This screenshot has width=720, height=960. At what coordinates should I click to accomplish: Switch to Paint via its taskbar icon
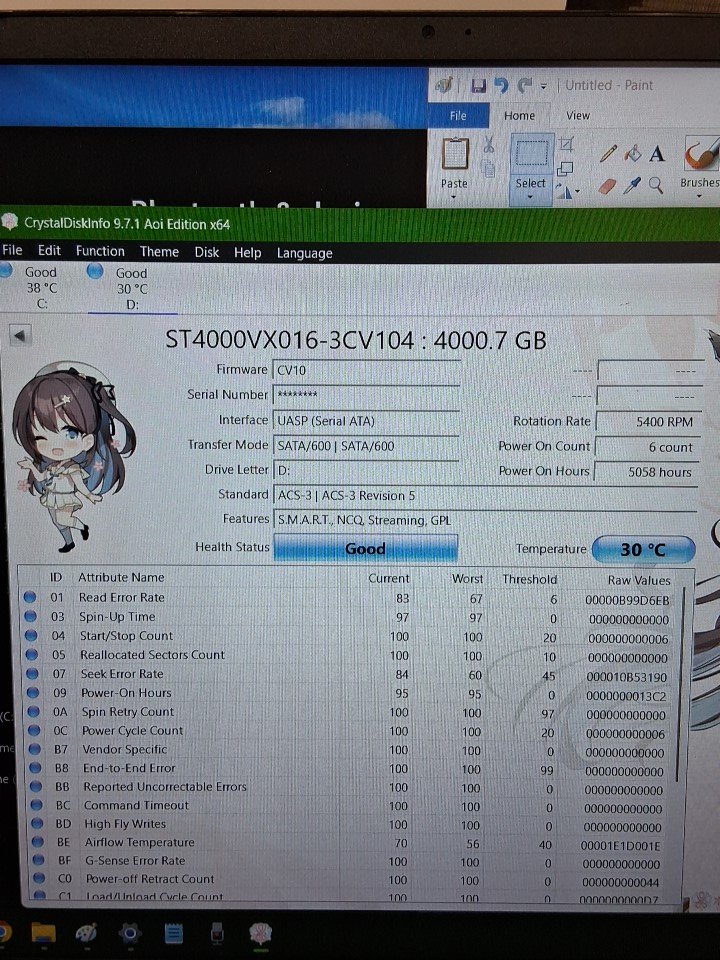coord(86,932)
